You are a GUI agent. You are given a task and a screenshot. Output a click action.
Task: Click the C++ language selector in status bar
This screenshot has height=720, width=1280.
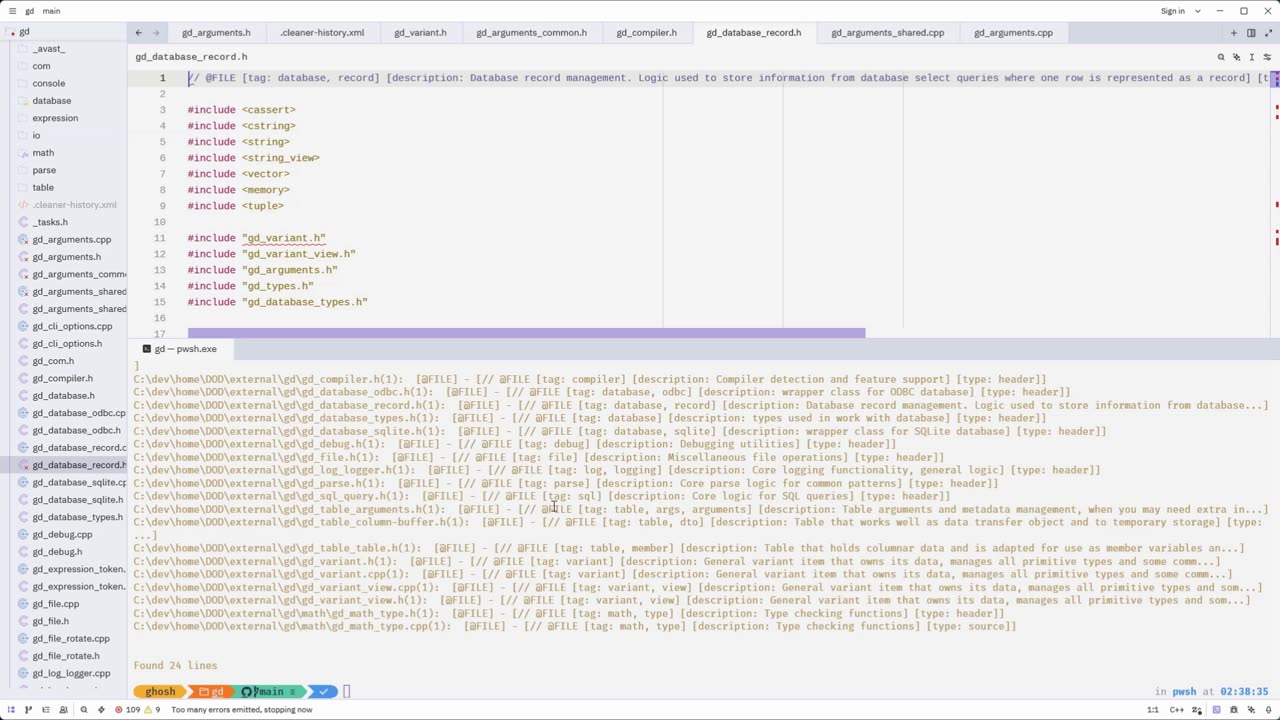1177,710
